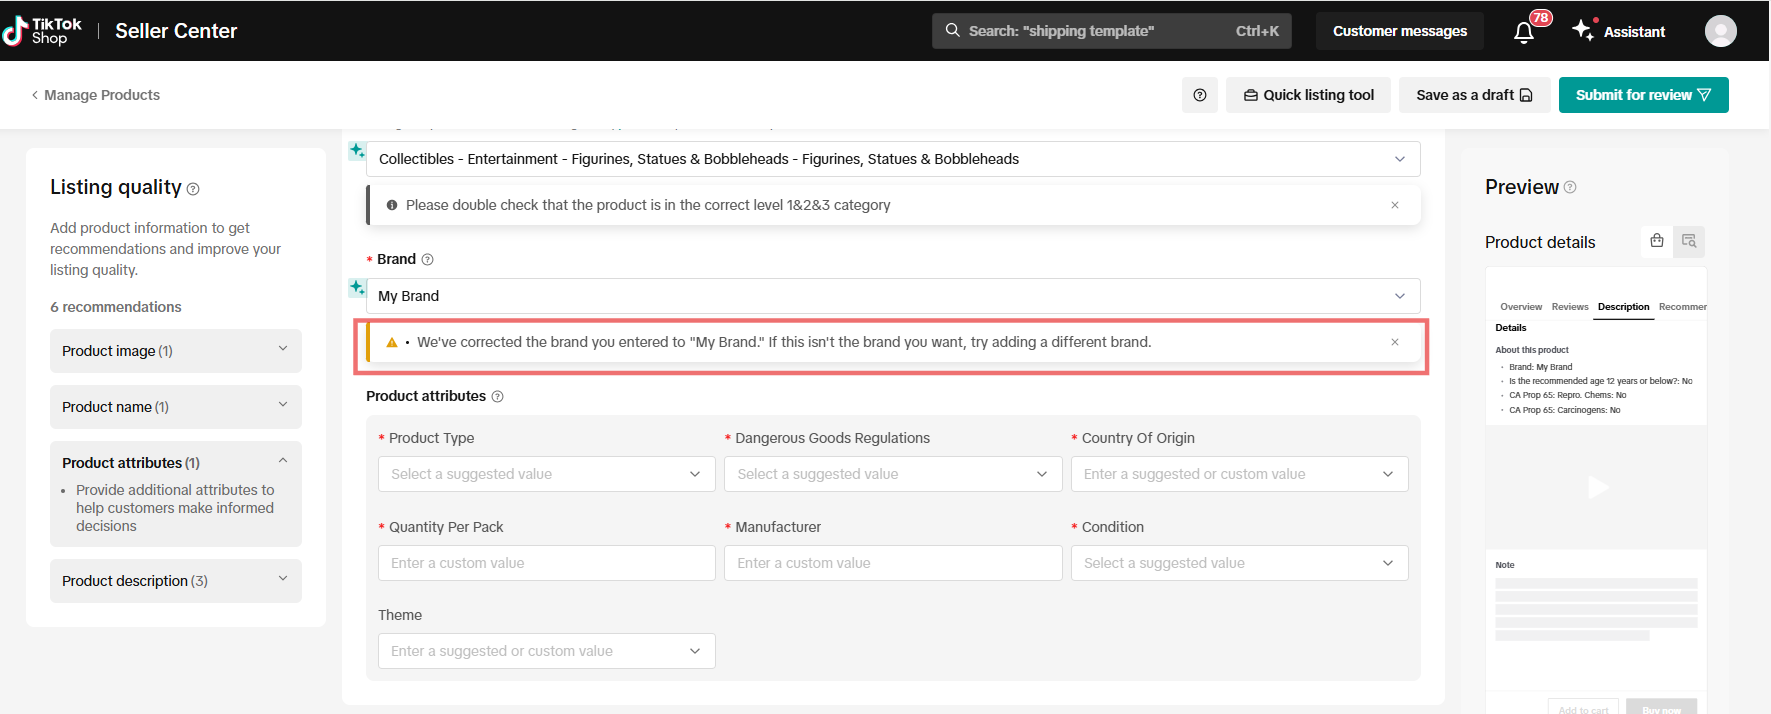
Task: Click Save as a draft
Action: pos(1473,95)
